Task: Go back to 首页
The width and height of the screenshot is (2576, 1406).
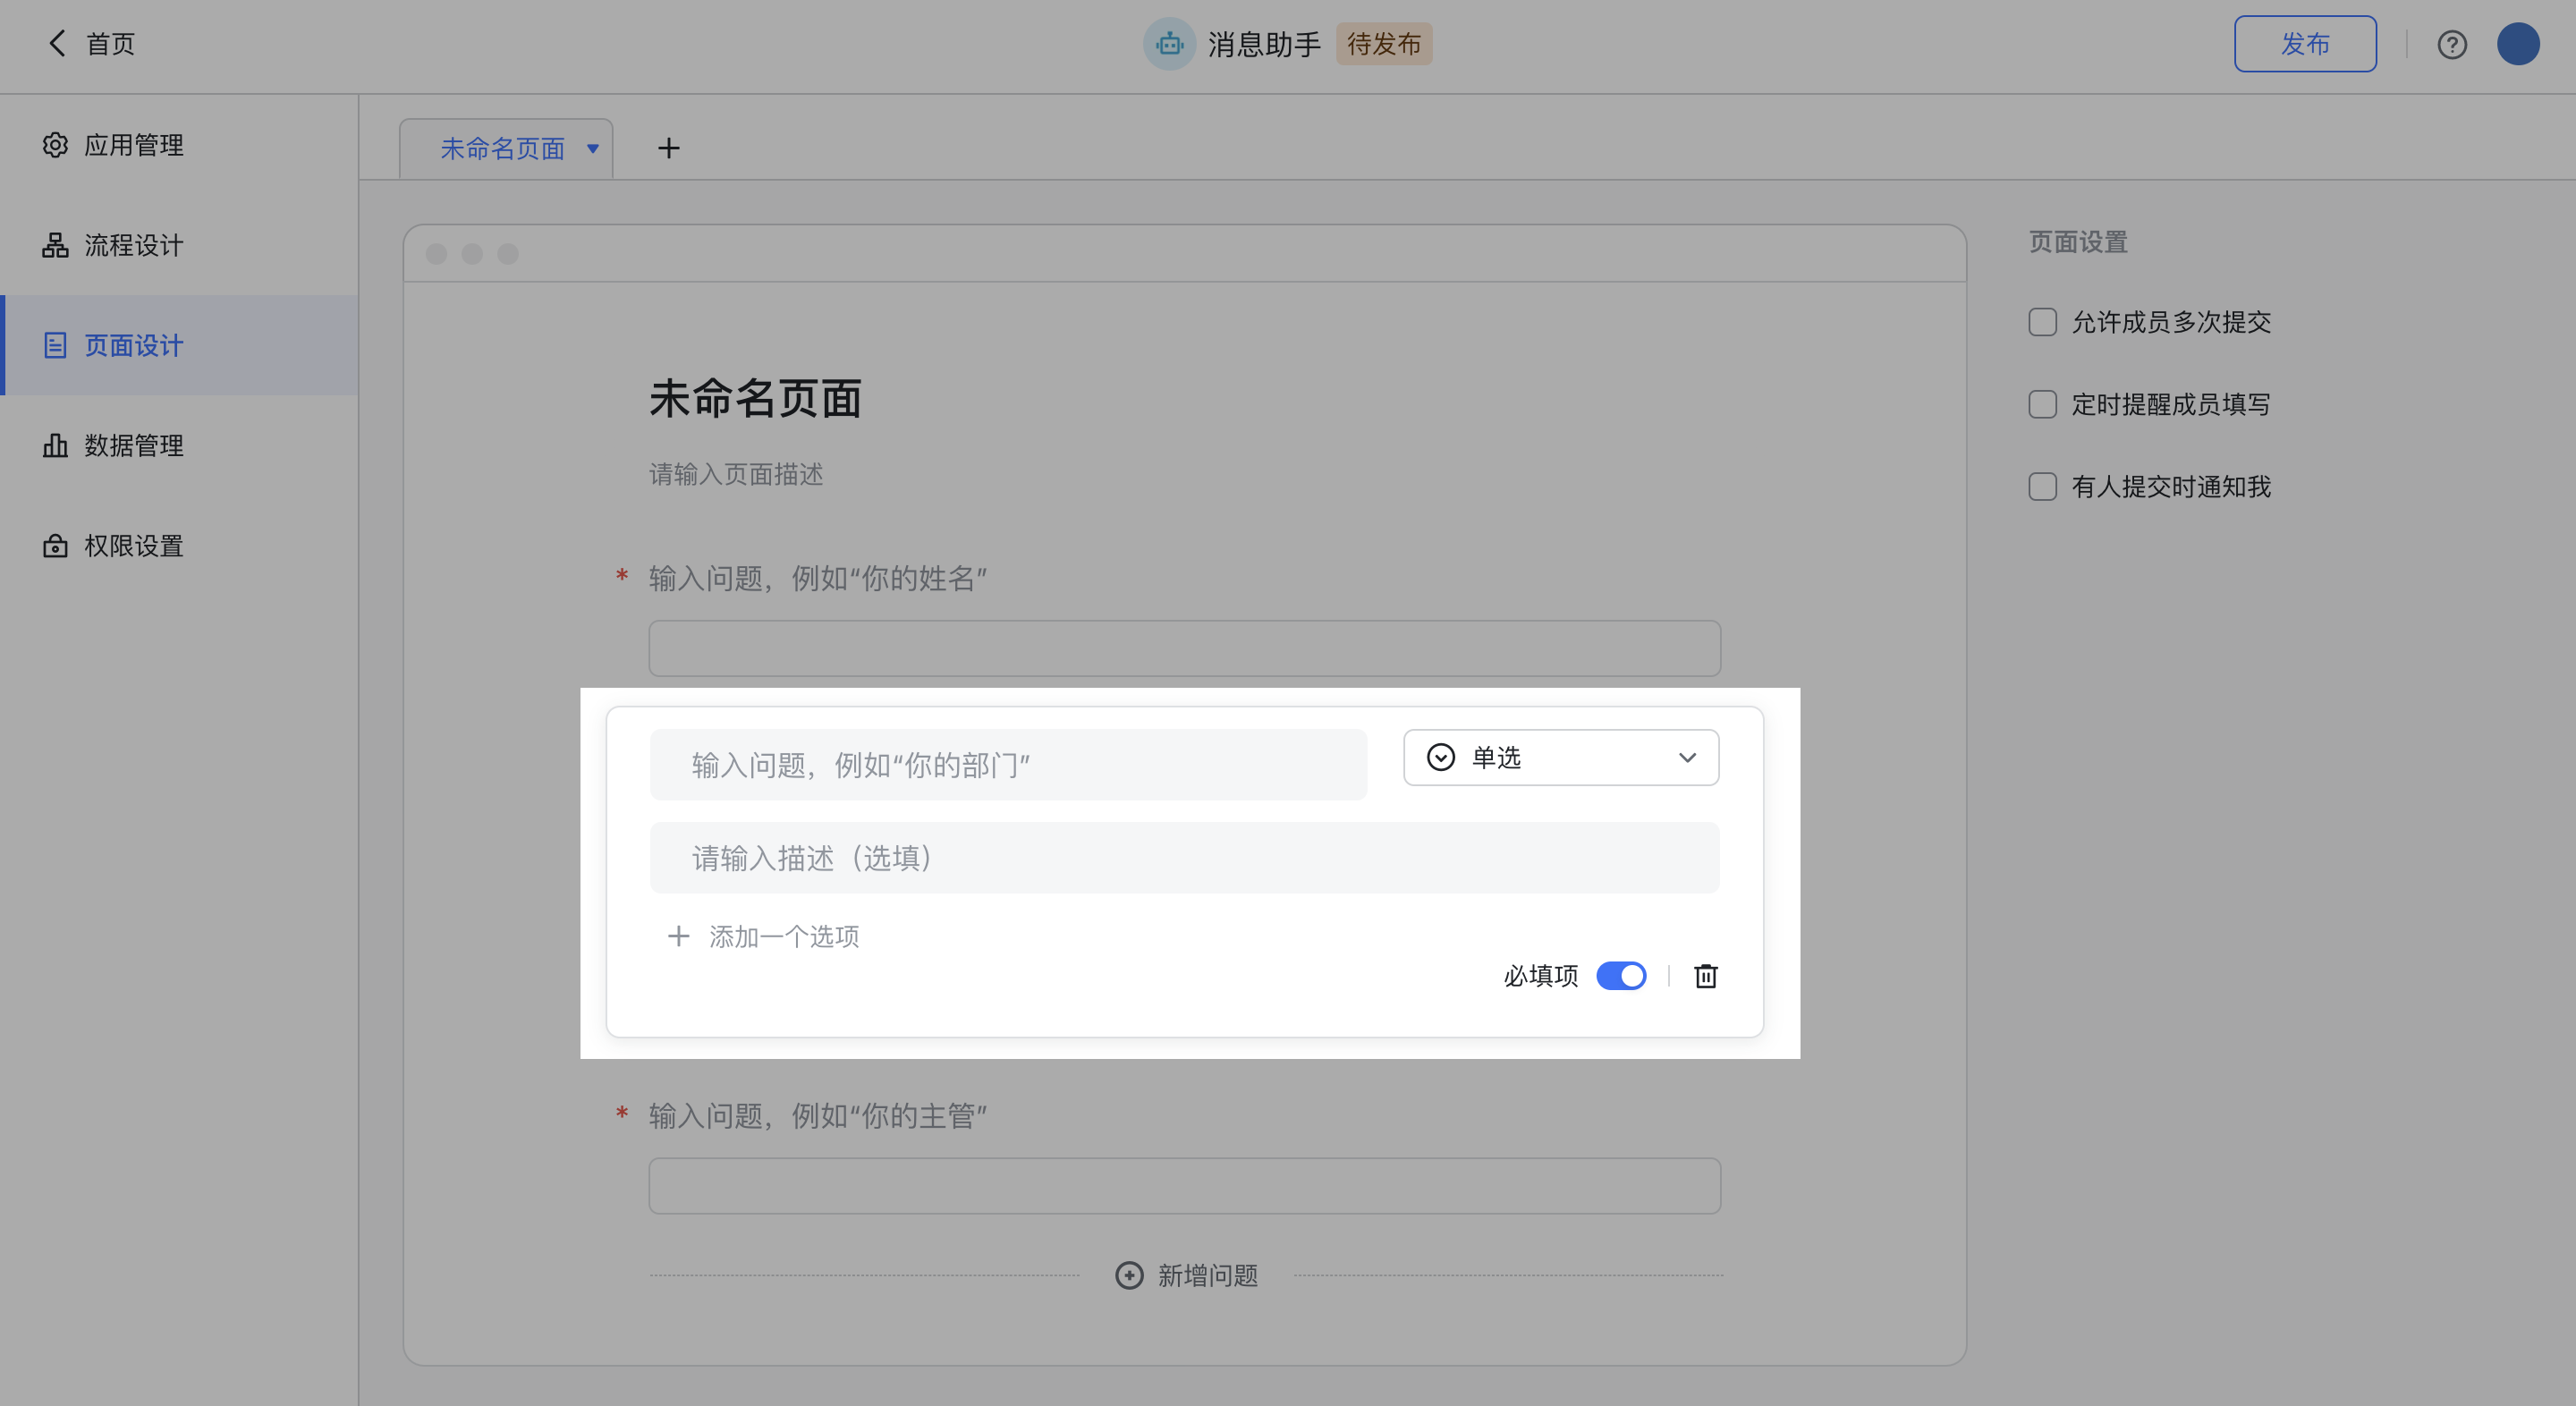Action: (110, 44)
